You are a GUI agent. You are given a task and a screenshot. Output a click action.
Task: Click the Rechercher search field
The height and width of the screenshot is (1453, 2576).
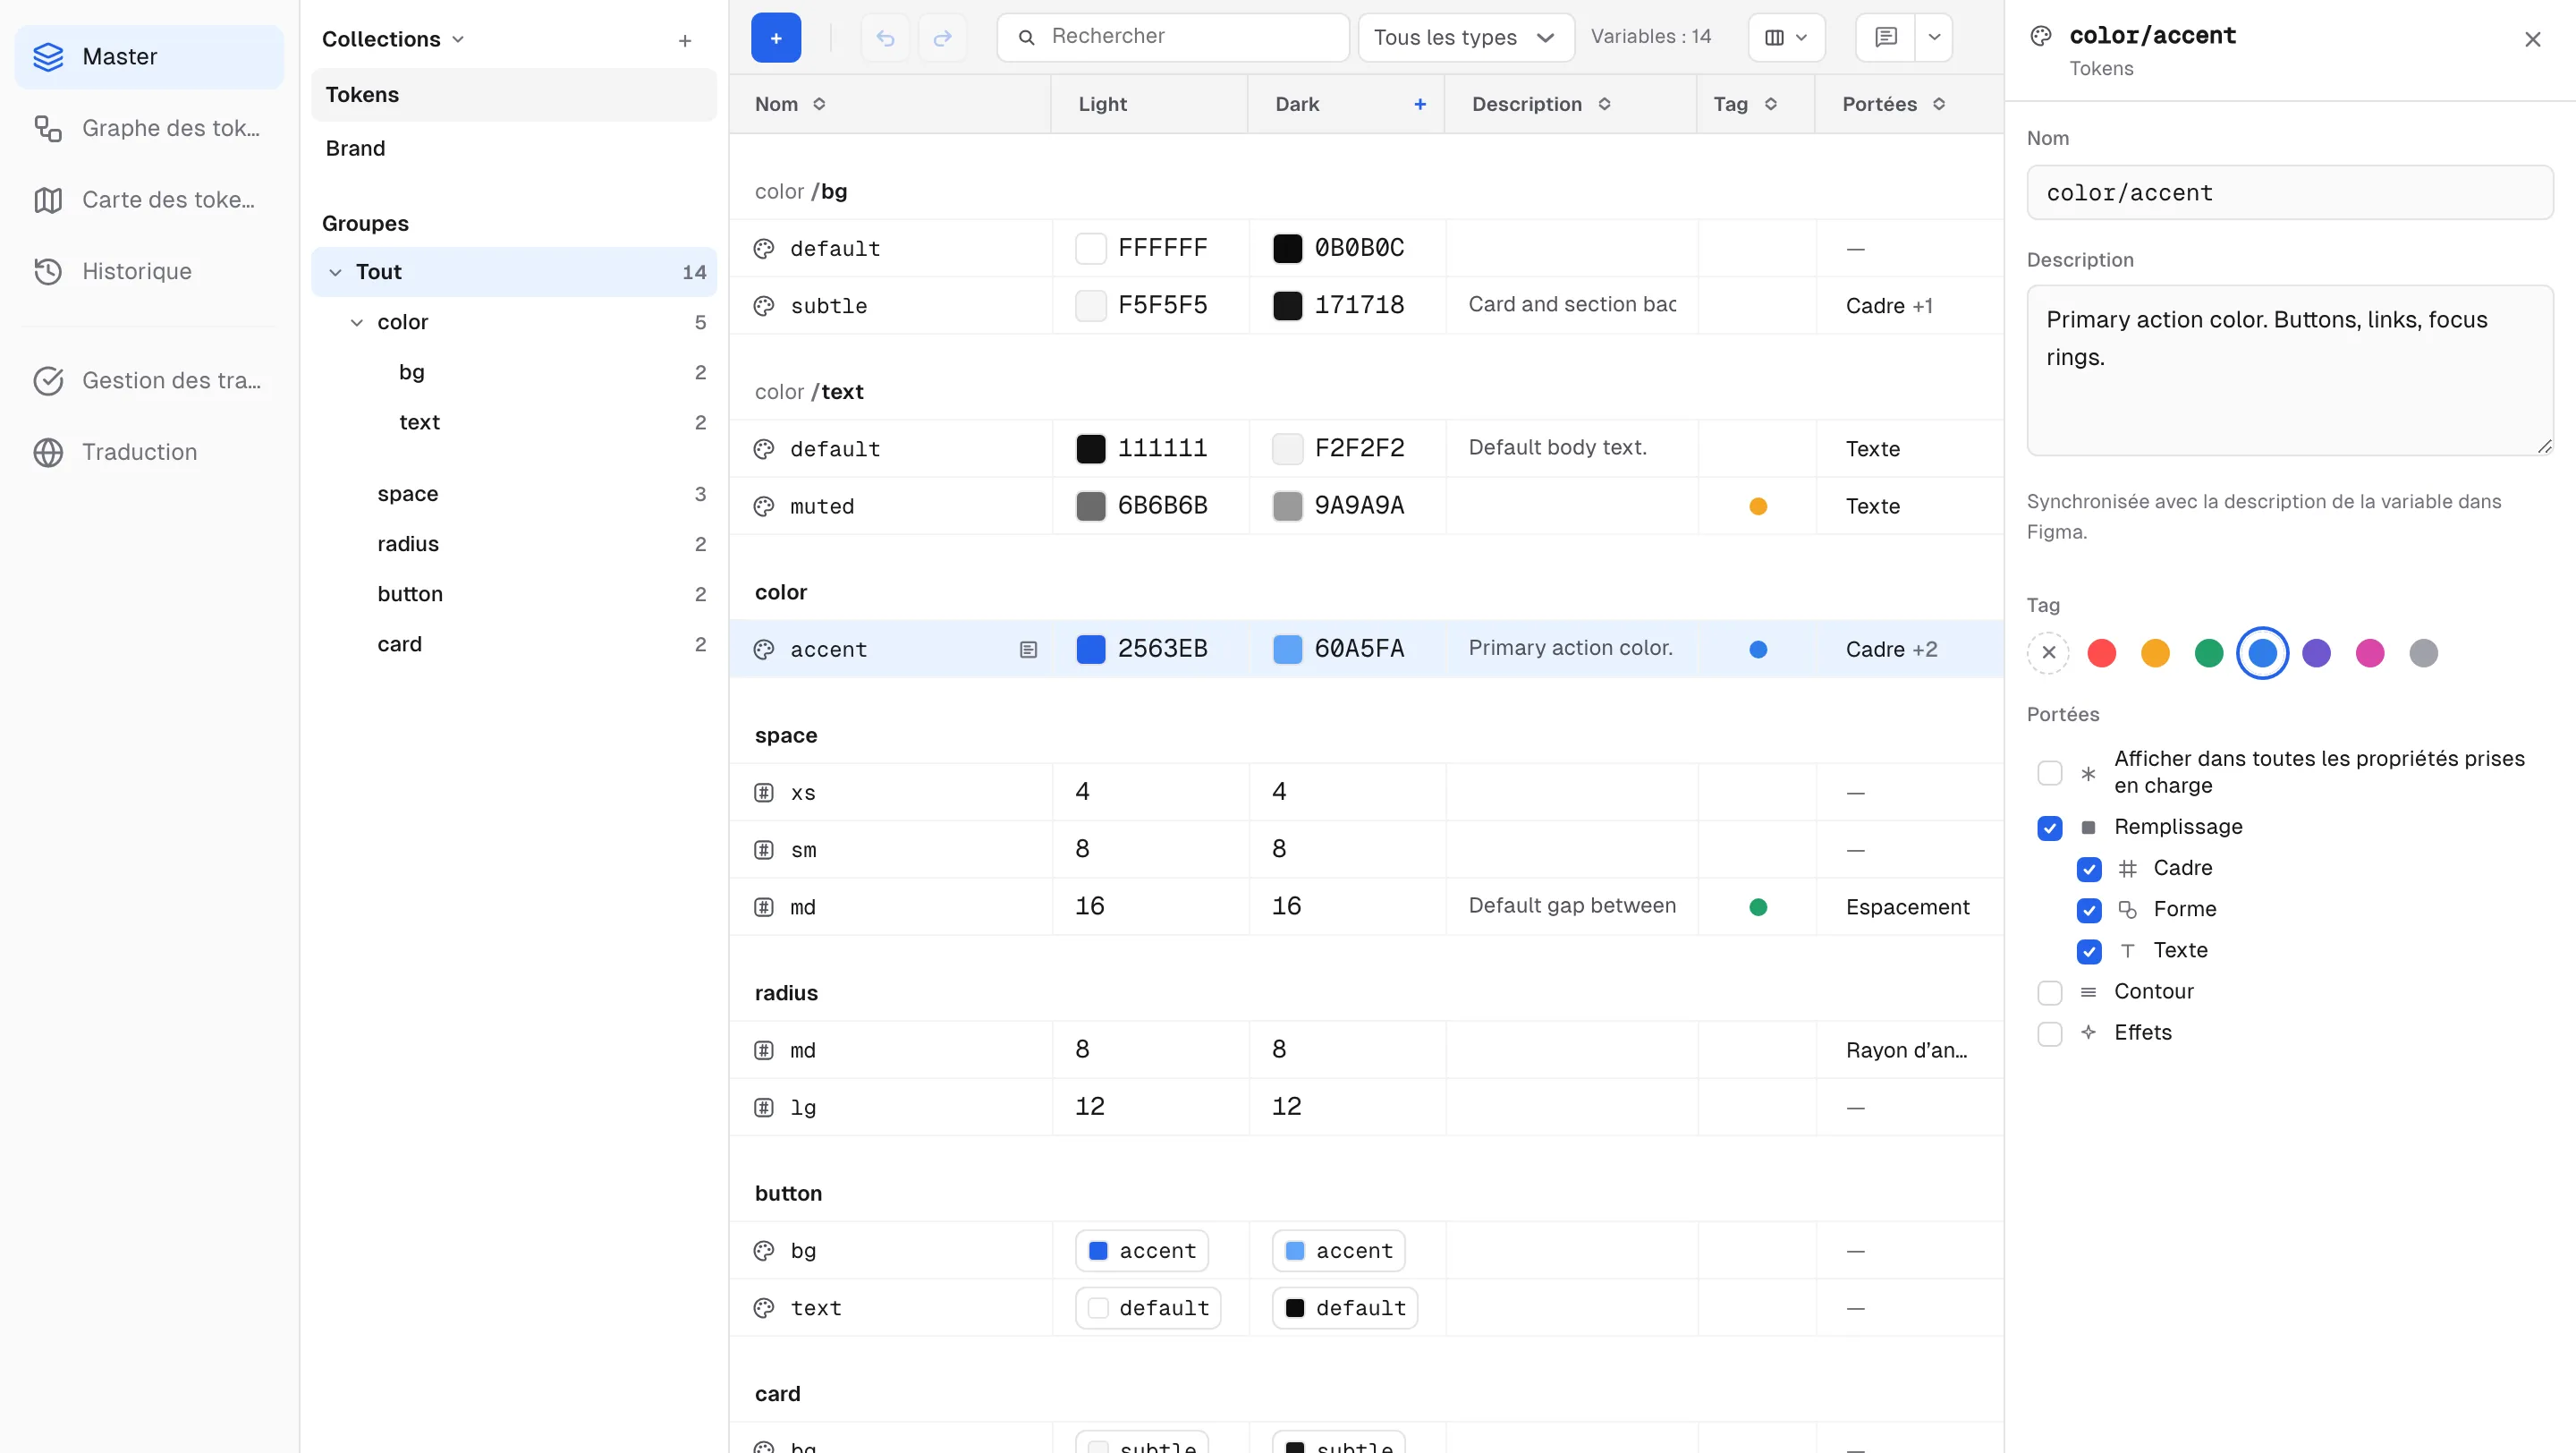(1173, 38)
